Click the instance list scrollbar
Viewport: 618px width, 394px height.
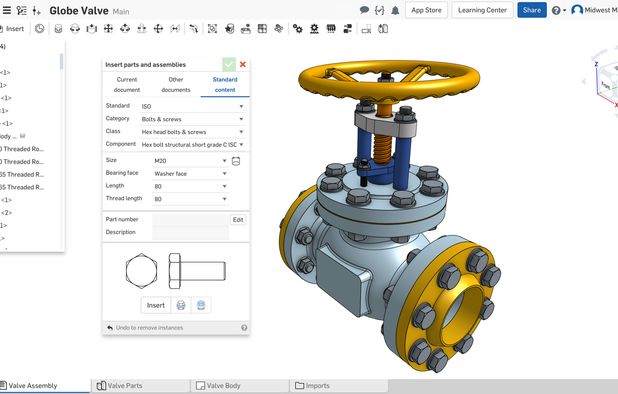(61, 62)
